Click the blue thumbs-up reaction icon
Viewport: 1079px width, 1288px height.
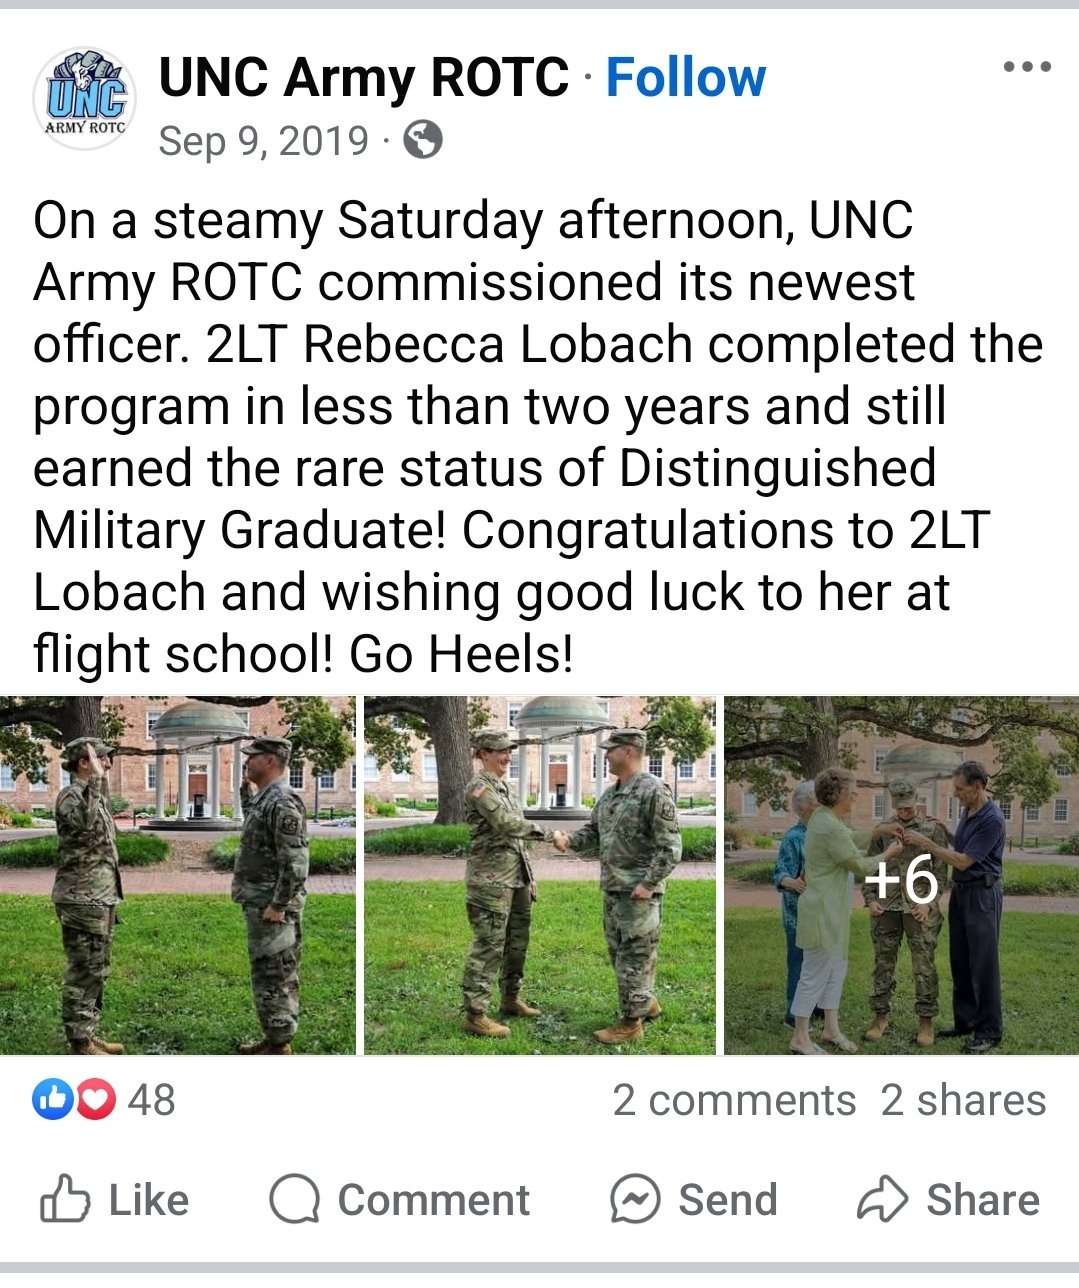[53, 1100]
